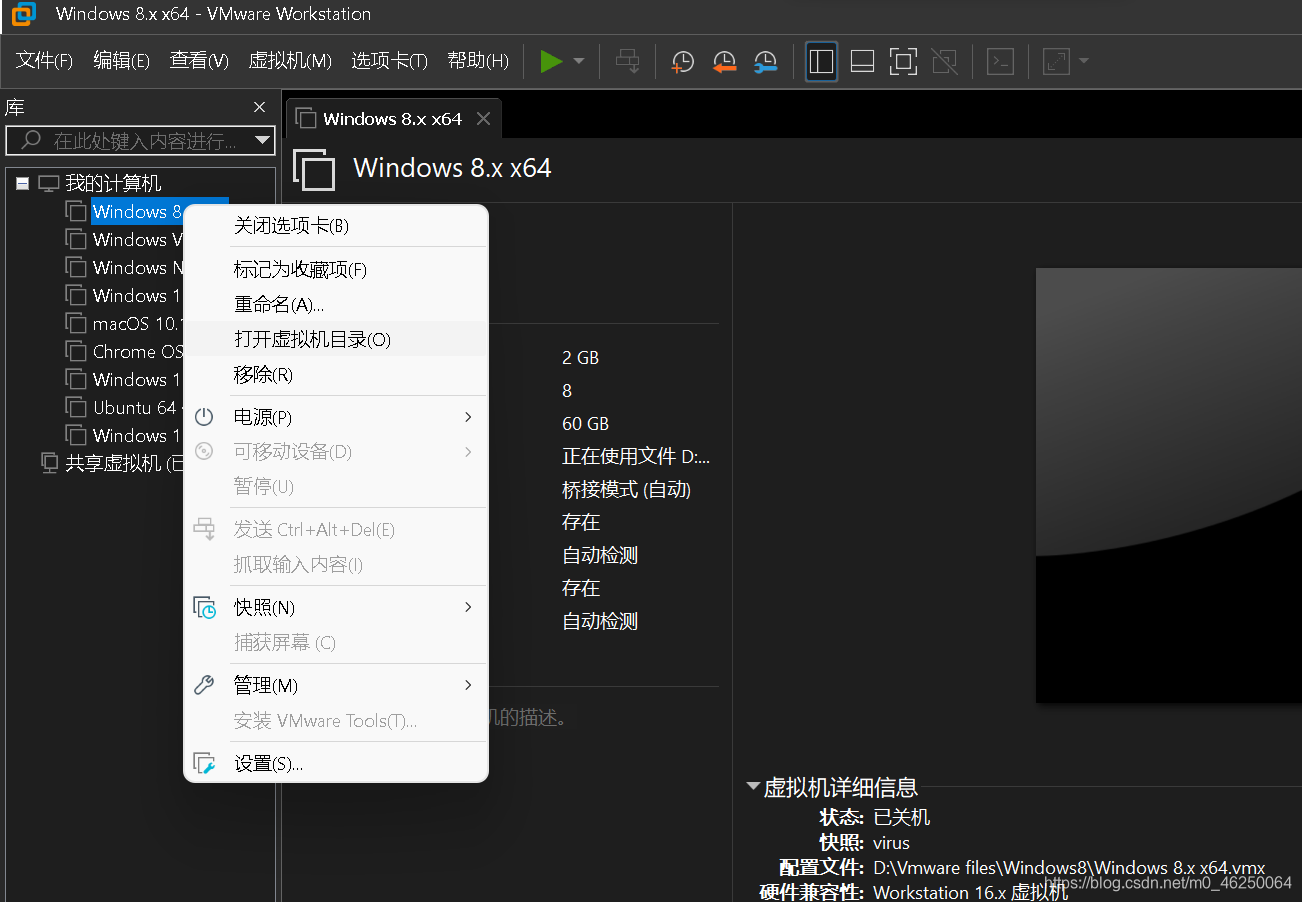
Task: Select 我的计算机 in the library tree
Action: pyautogui.click(x=113, y=183)
